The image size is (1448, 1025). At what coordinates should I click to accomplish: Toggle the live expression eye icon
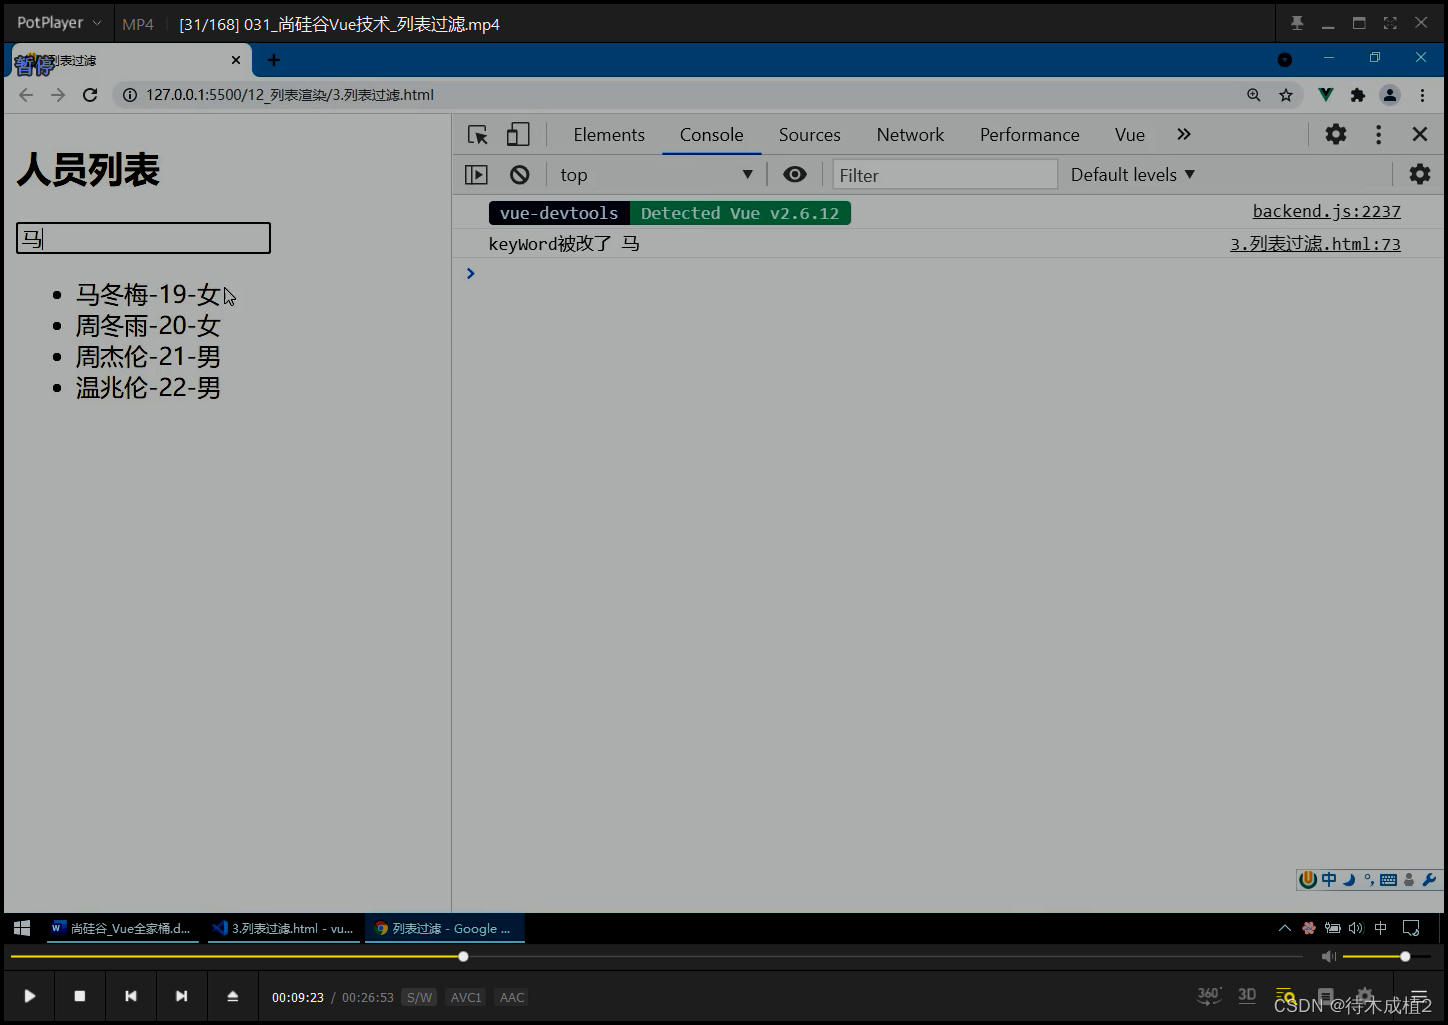click(x=795, y=174)
